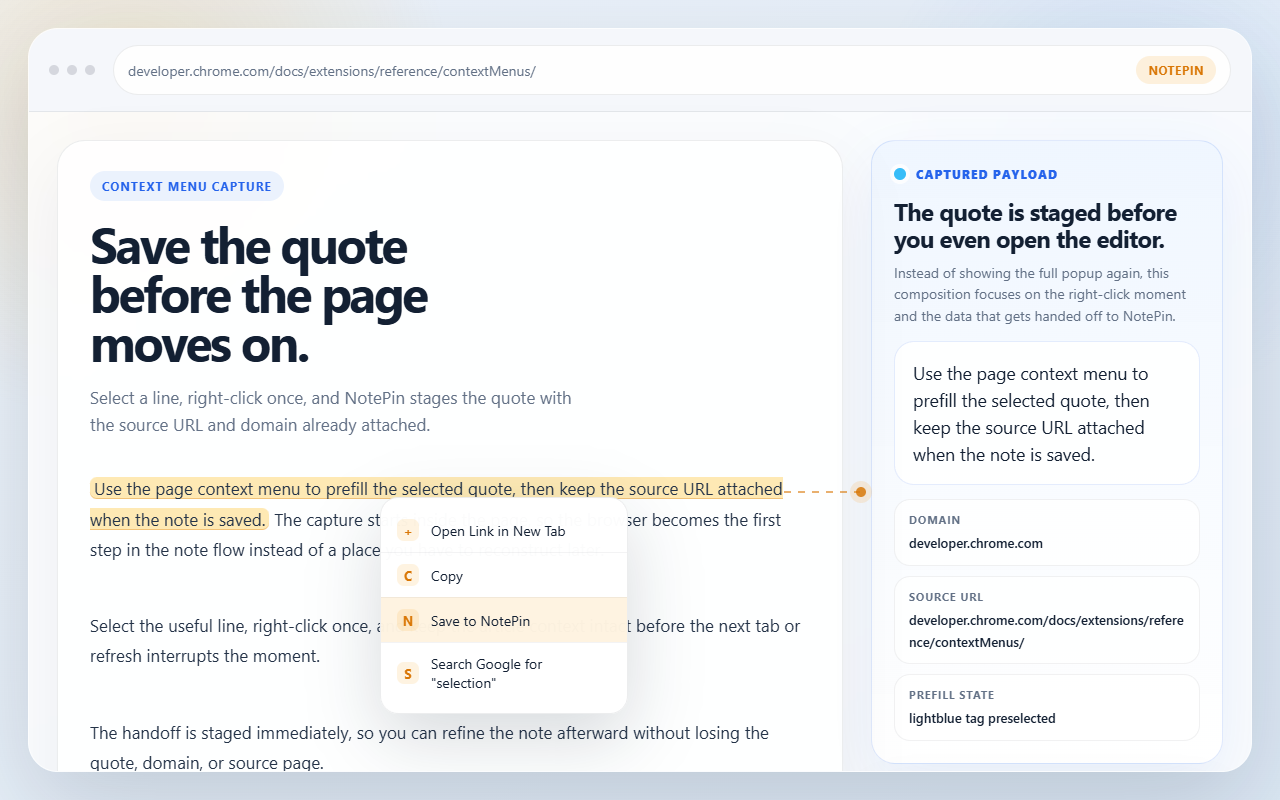Click the NOTEPIN badge in address bar

[x=1176, y=71]
